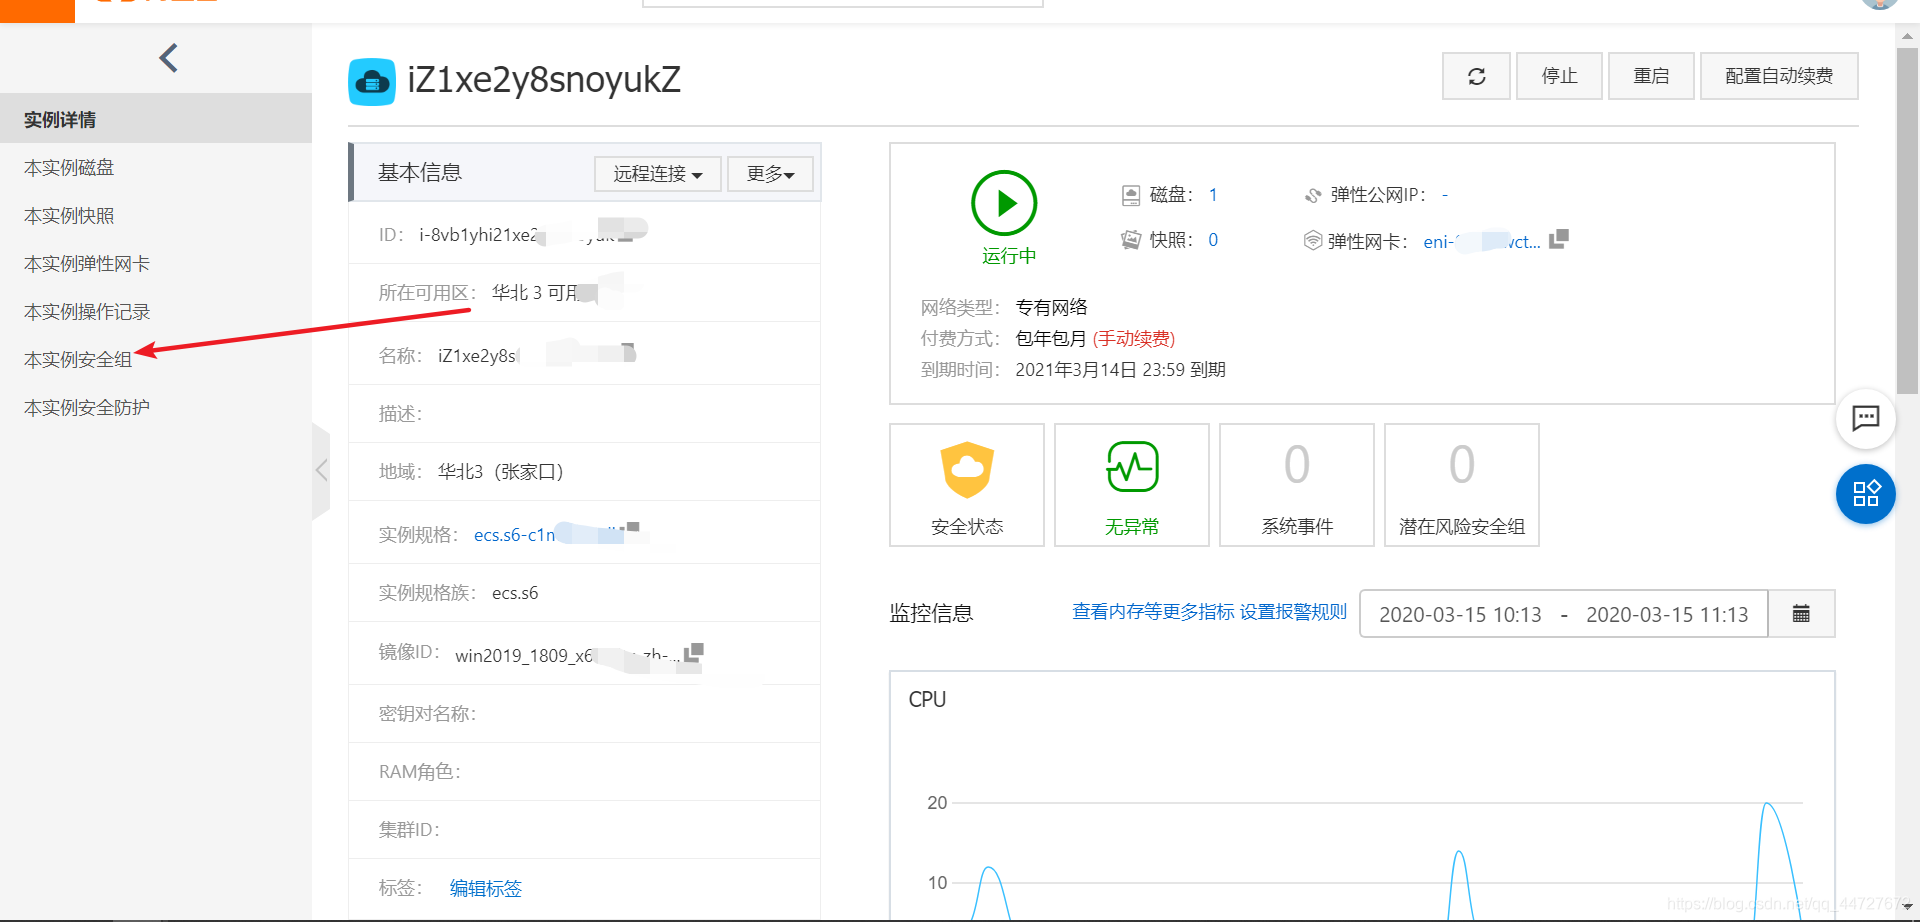
Task: Open 查看内存等更多指标 link
Action: [1153, 612]
